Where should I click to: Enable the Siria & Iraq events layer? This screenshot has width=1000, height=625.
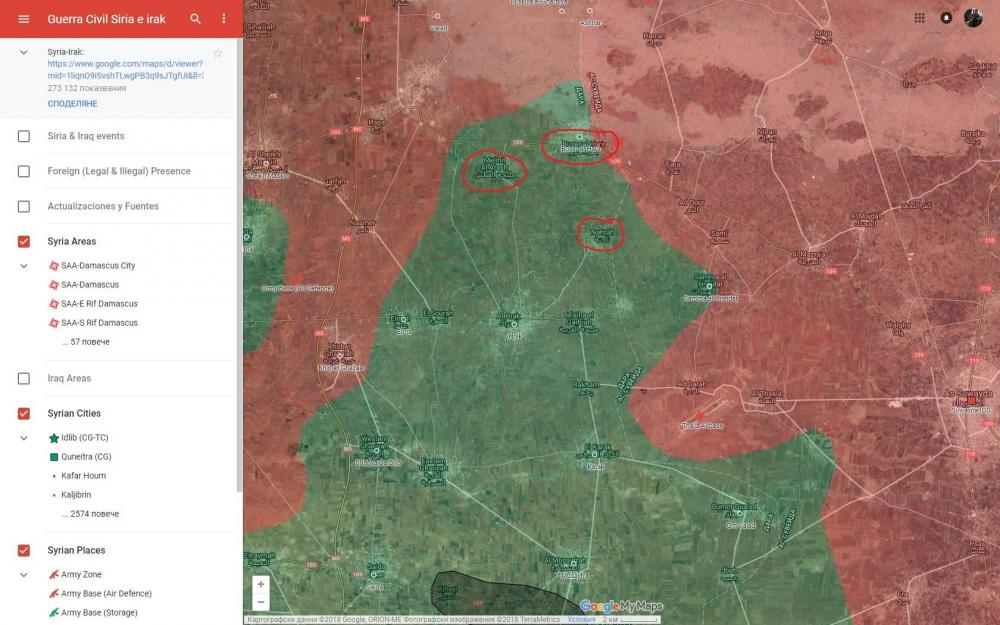tap(24, 136)
